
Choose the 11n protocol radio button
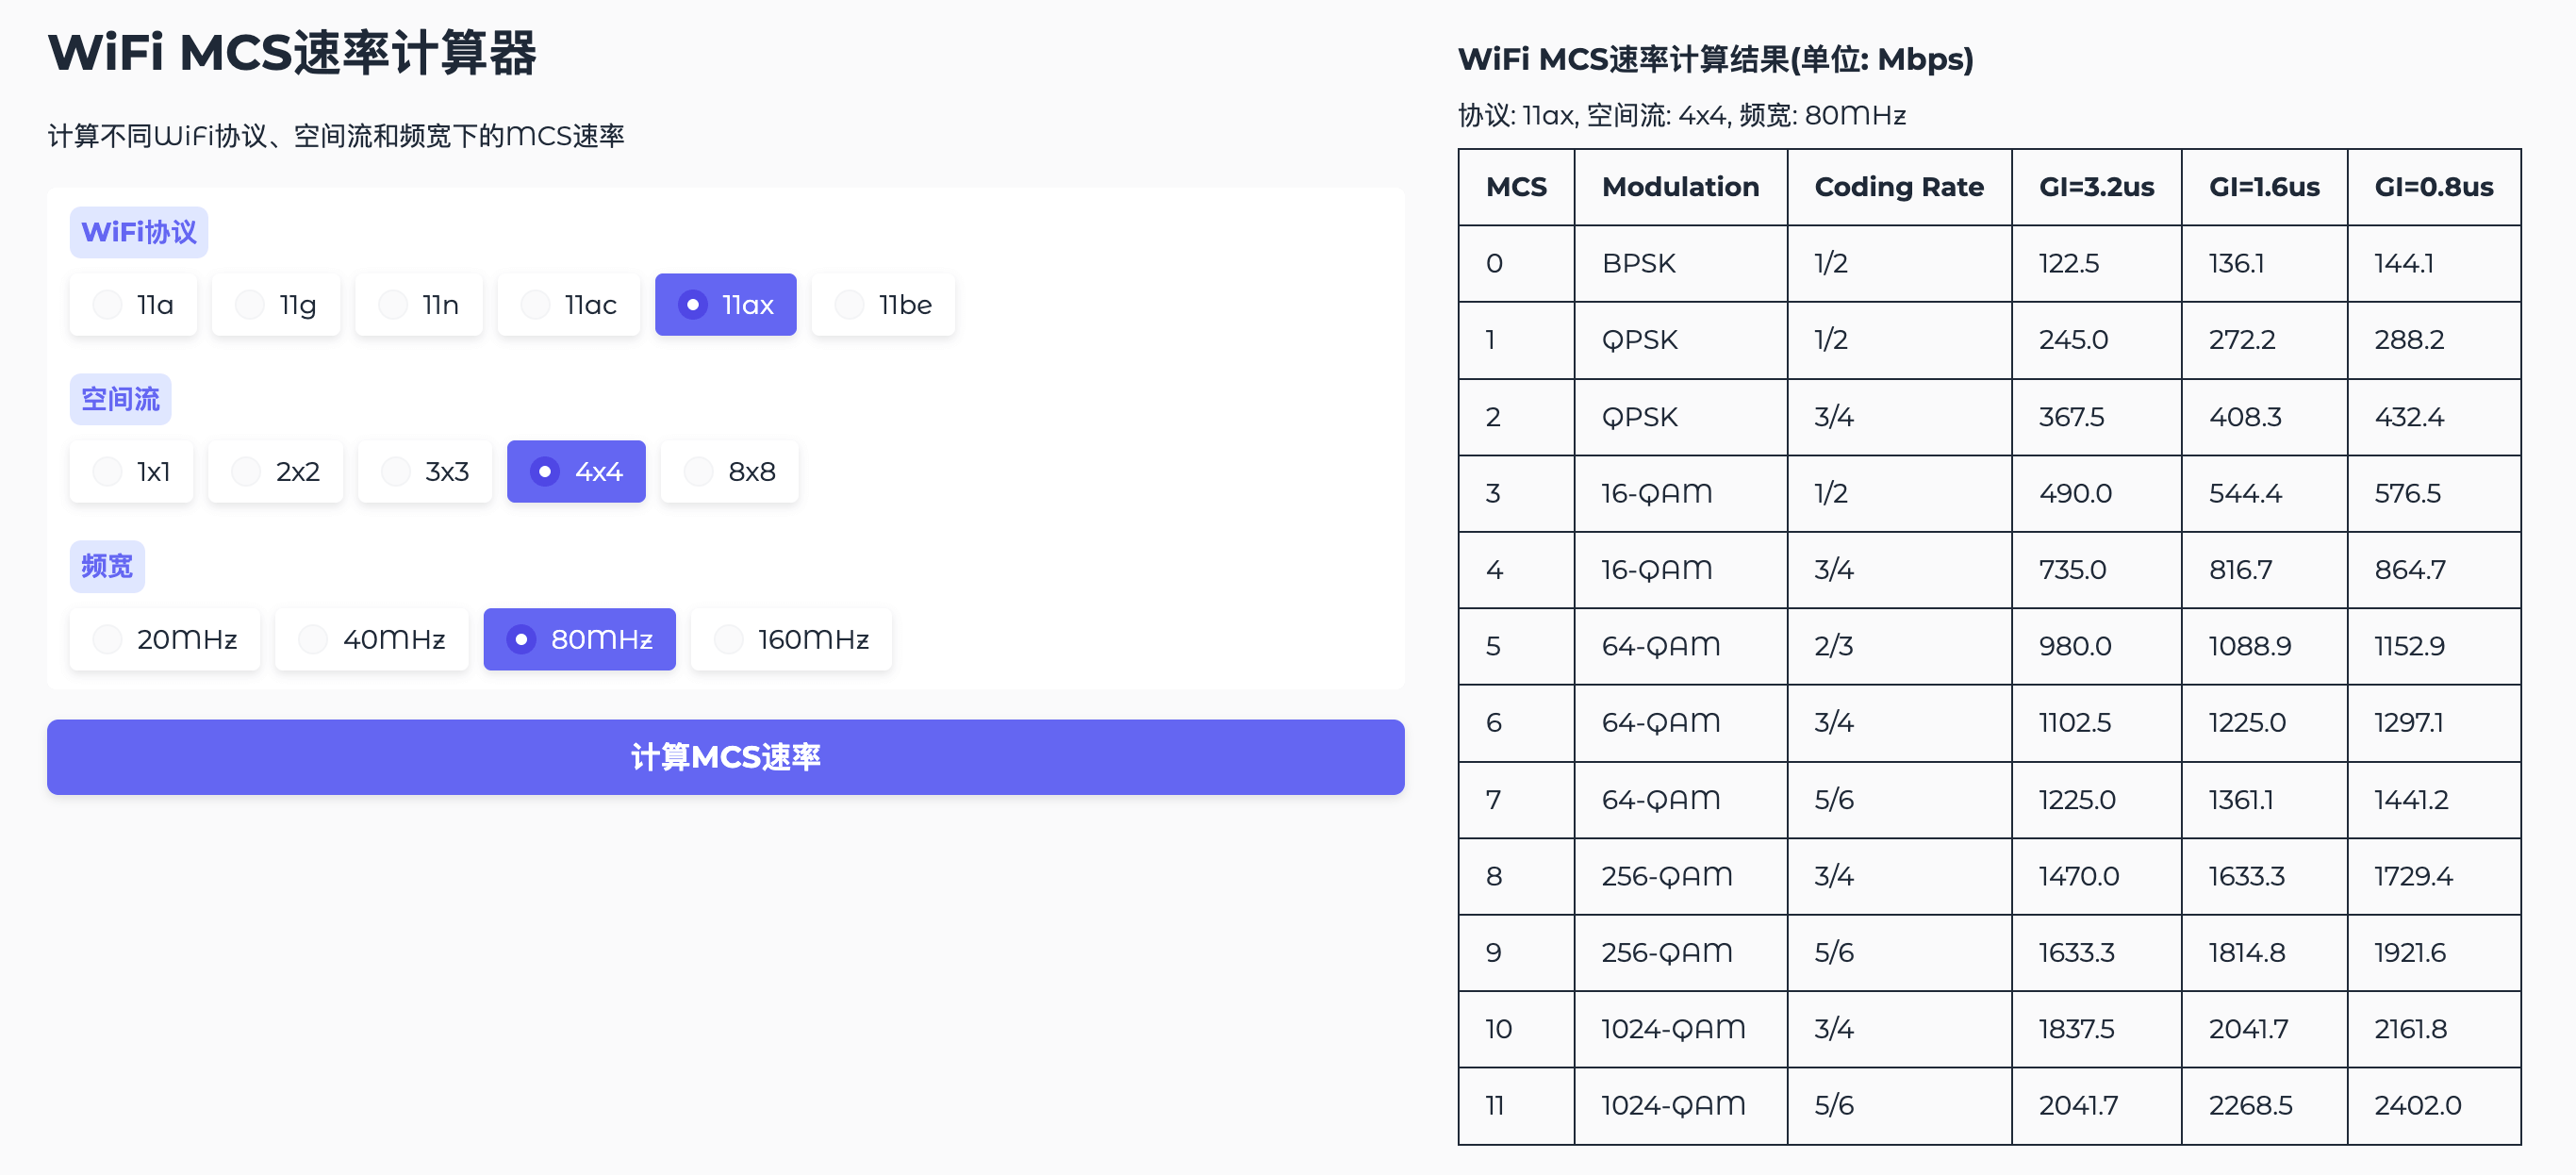coord(419,304)
